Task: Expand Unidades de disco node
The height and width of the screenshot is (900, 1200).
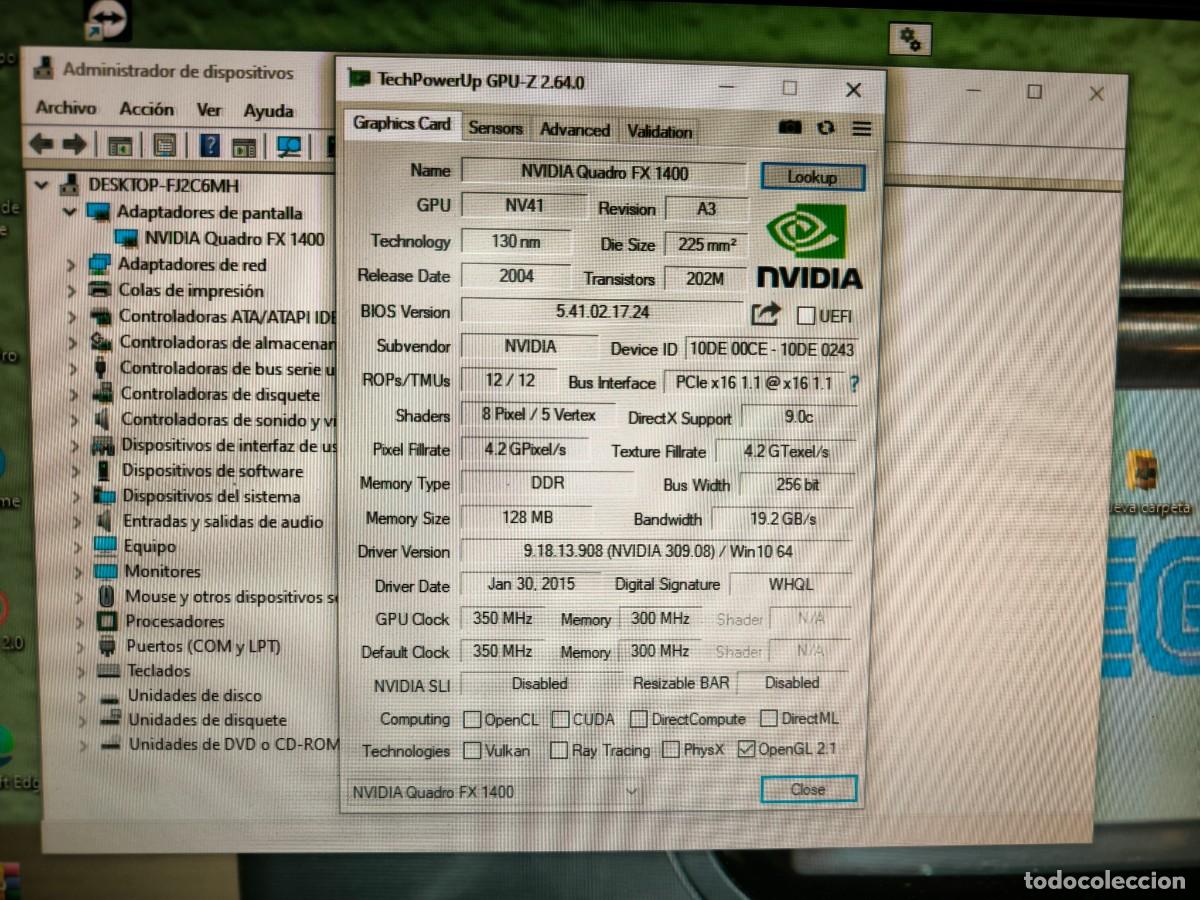Action: tap(83, 696)
